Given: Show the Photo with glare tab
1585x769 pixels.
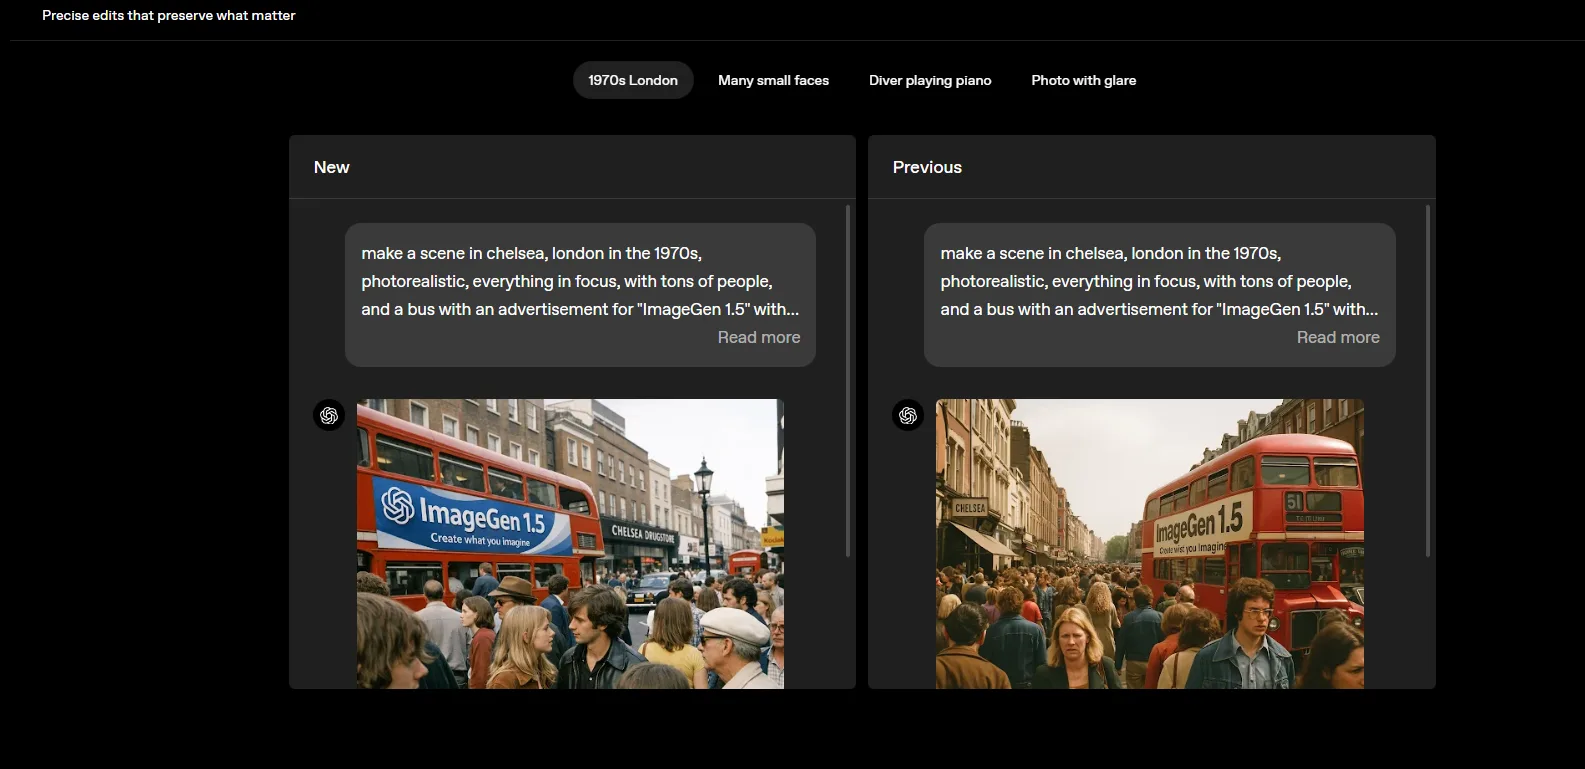Looking at the screenshot, I should pos(1083,80).
